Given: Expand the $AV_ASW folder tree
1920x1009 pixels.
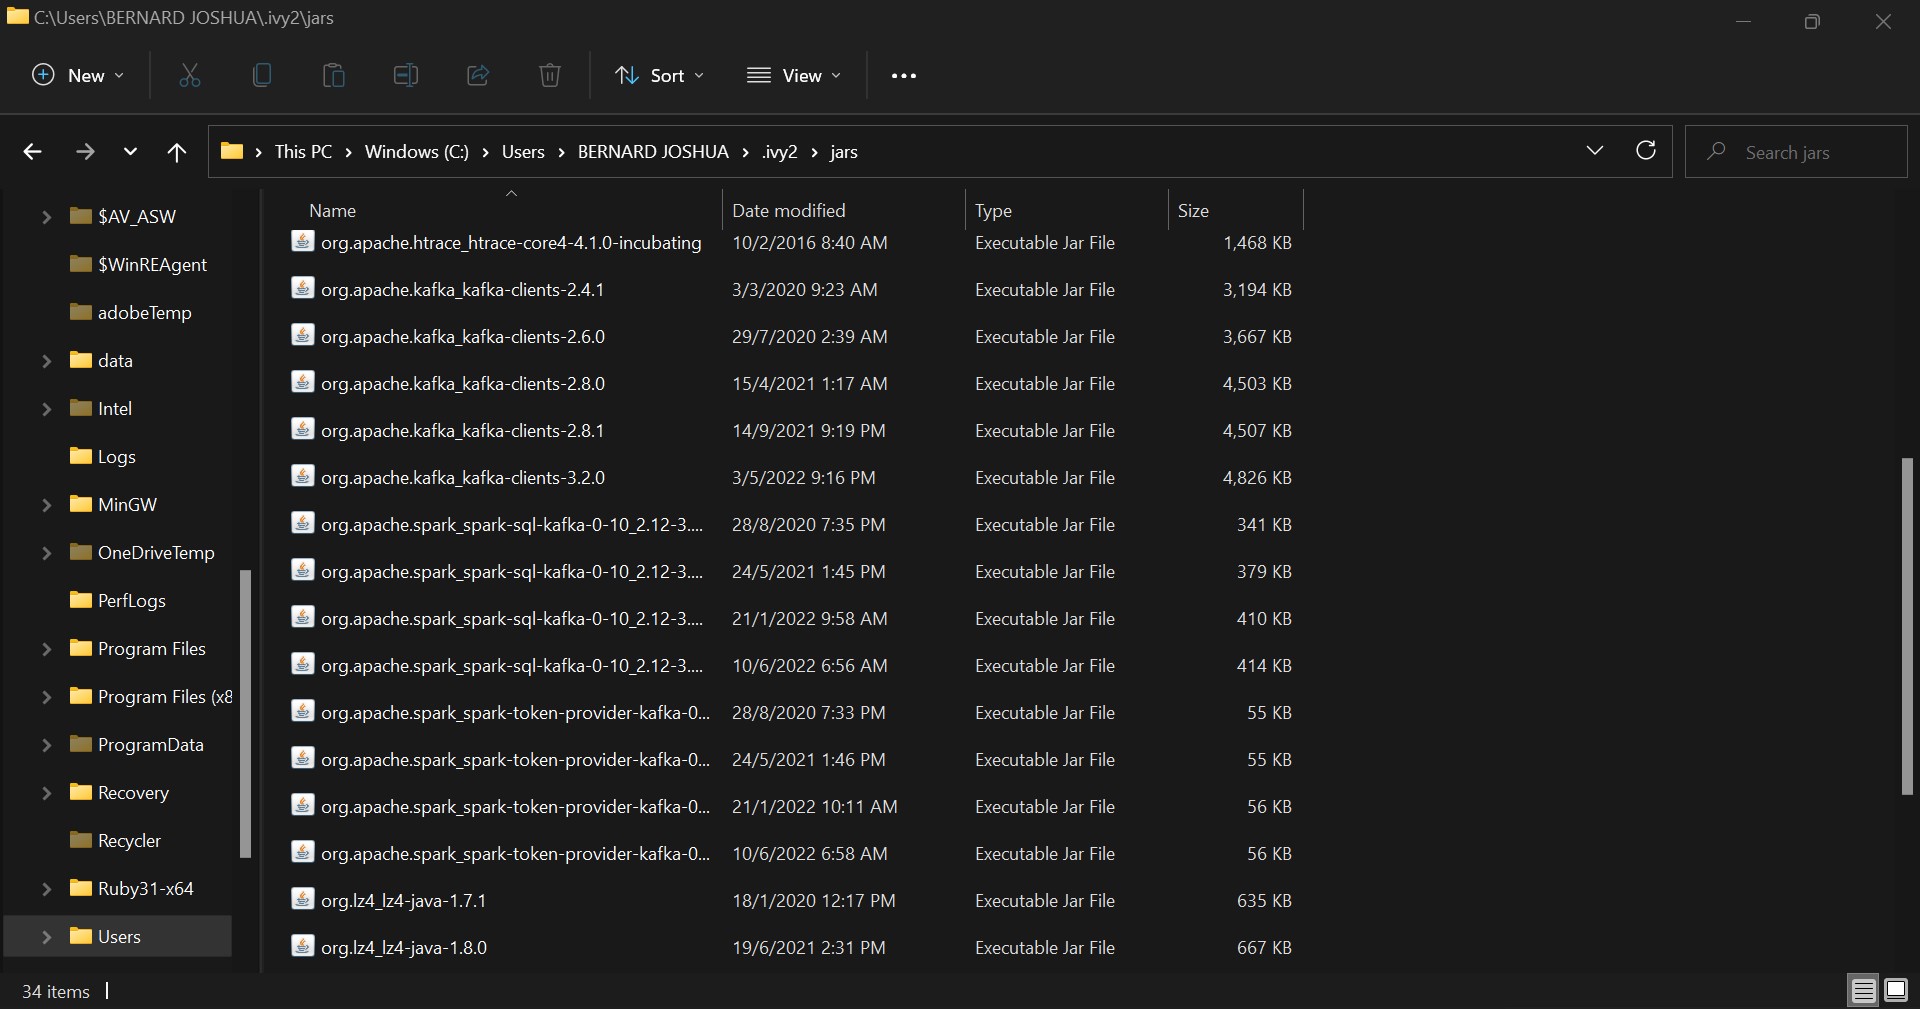Looking at the screenshot, I should (x=46, y=216).
